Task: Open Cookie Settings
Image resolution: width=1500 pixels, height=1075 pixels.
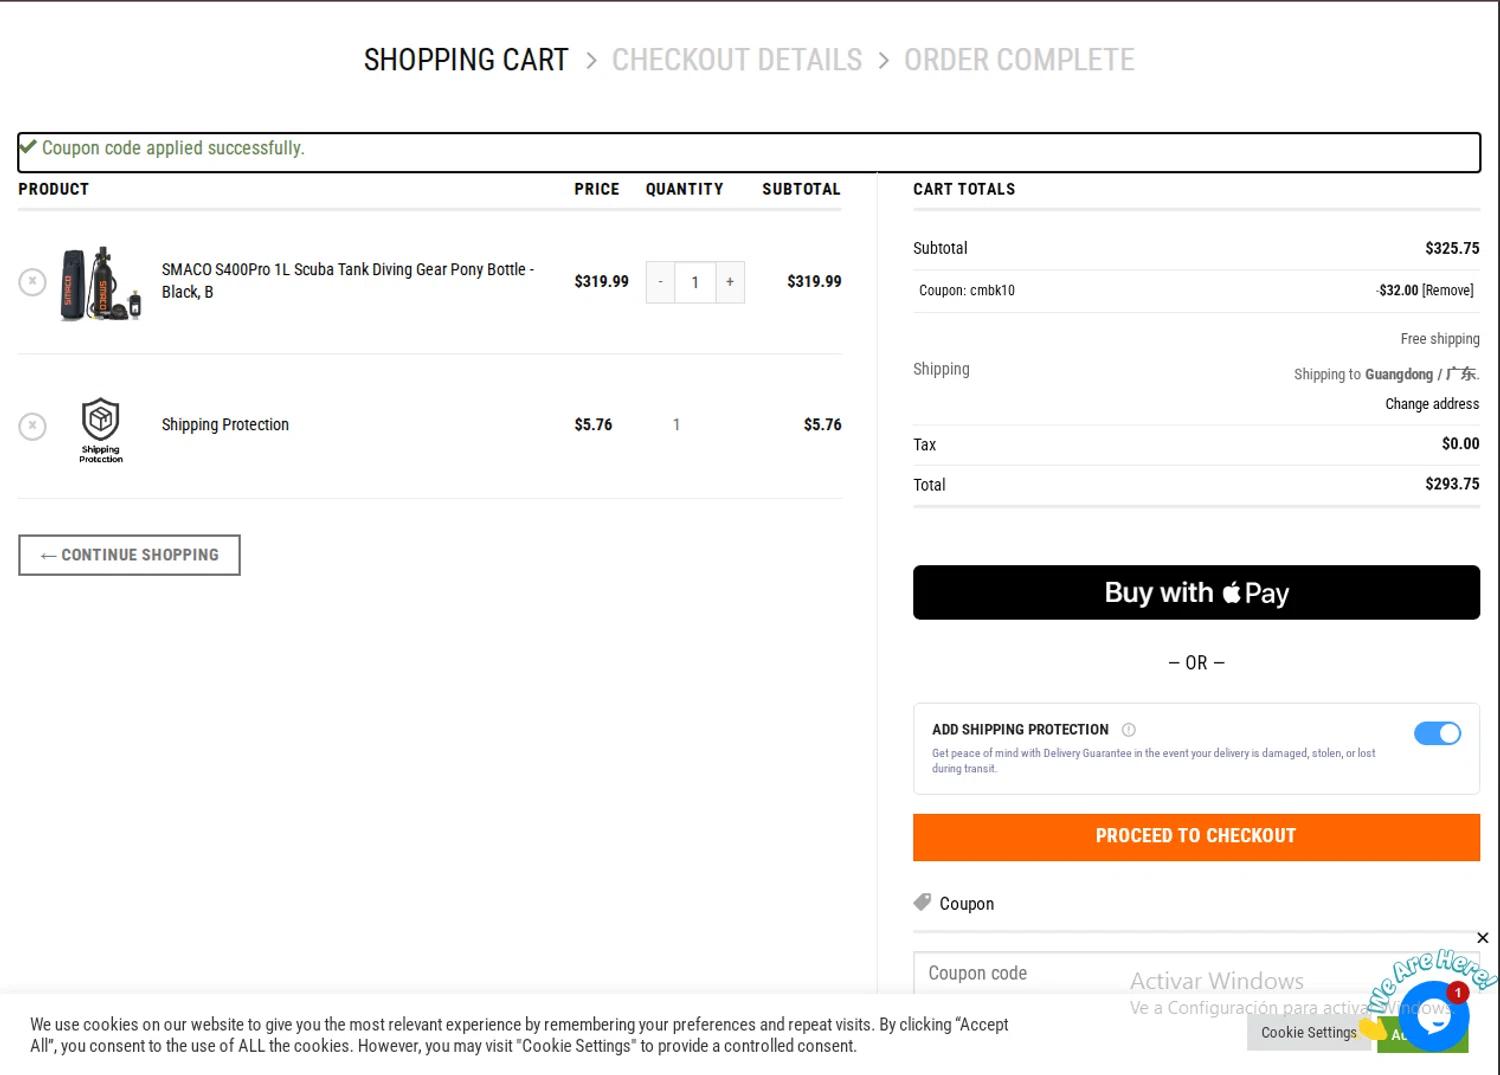Action: [1308, 1033]
